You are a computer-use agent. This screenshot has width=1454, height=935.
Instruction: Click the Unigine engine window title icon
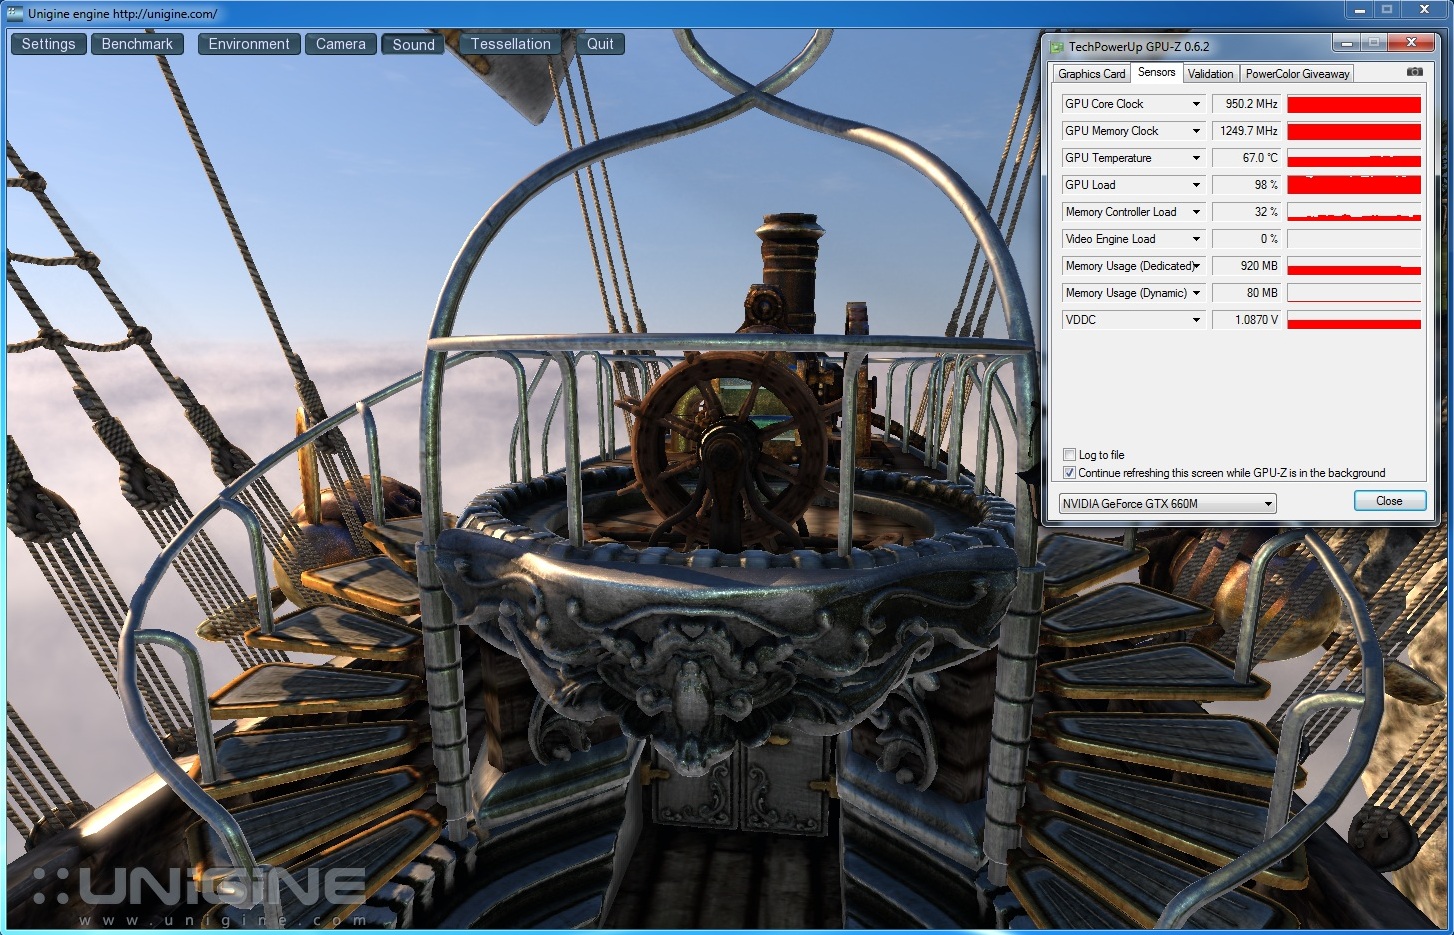click(15, 13)
